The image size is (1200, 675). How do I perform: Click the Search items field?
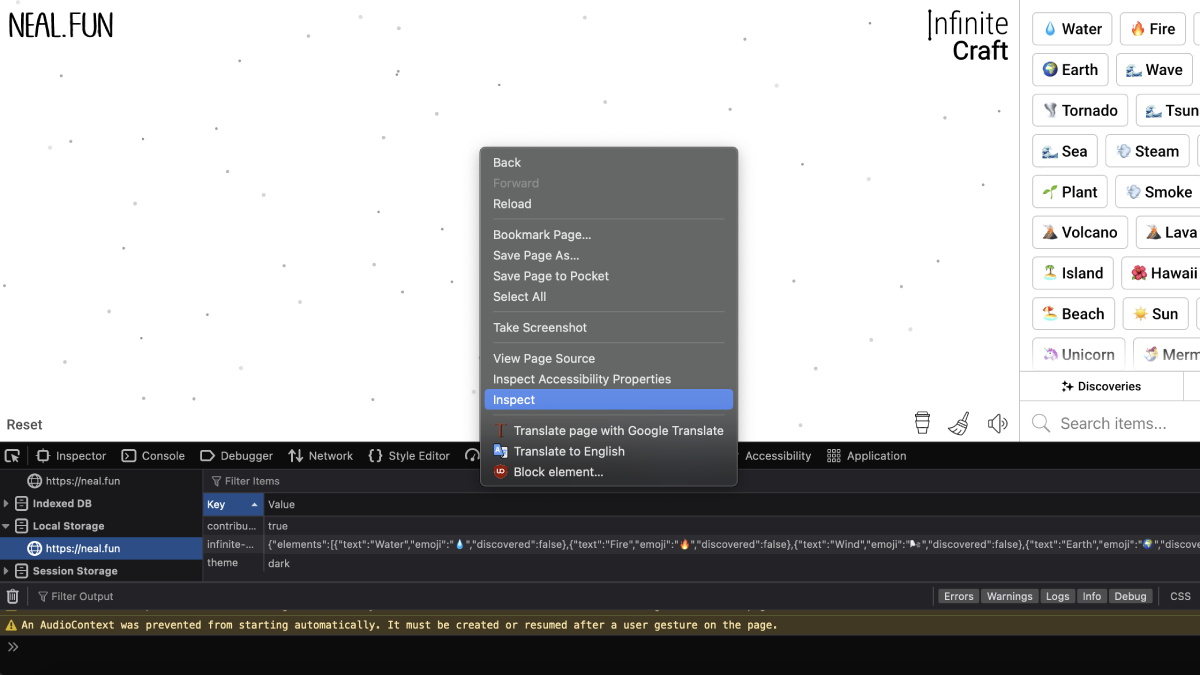coord(1120,423)
